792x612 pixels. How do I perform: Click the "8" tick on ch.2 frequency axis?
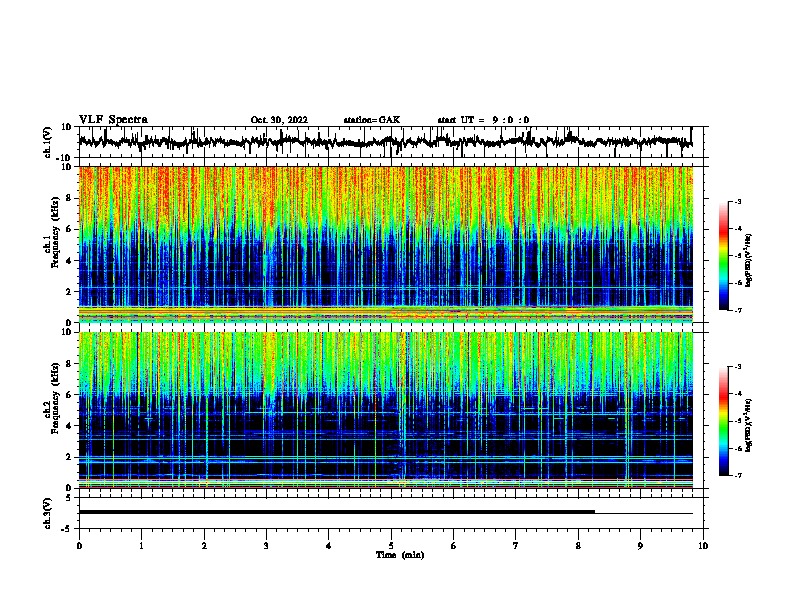(x=70, y=364)
